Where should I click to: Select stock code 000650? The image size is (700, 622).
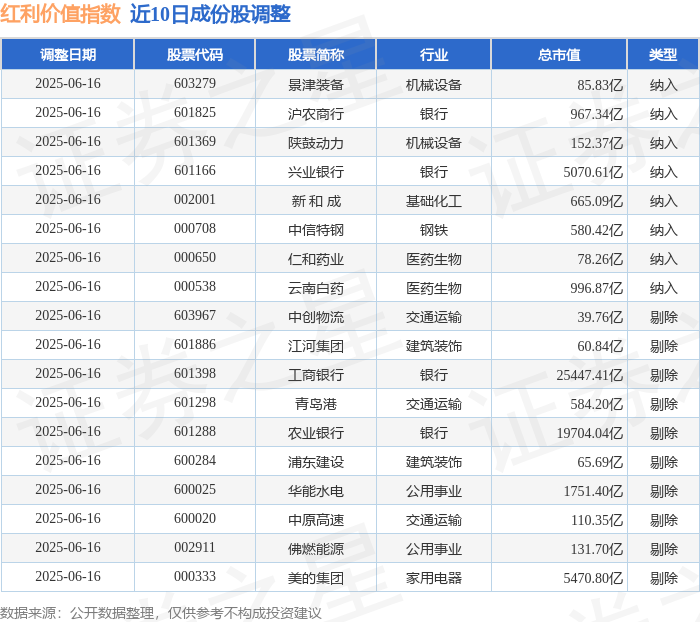pyautogui.click(x=195, y=258)
